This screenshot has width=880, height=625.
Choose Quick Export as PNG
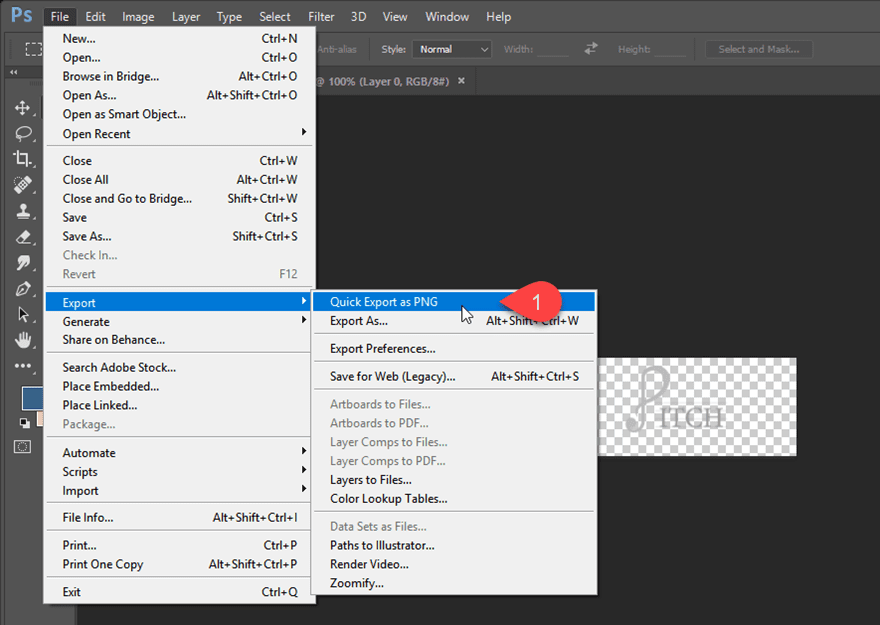(384, 302)
